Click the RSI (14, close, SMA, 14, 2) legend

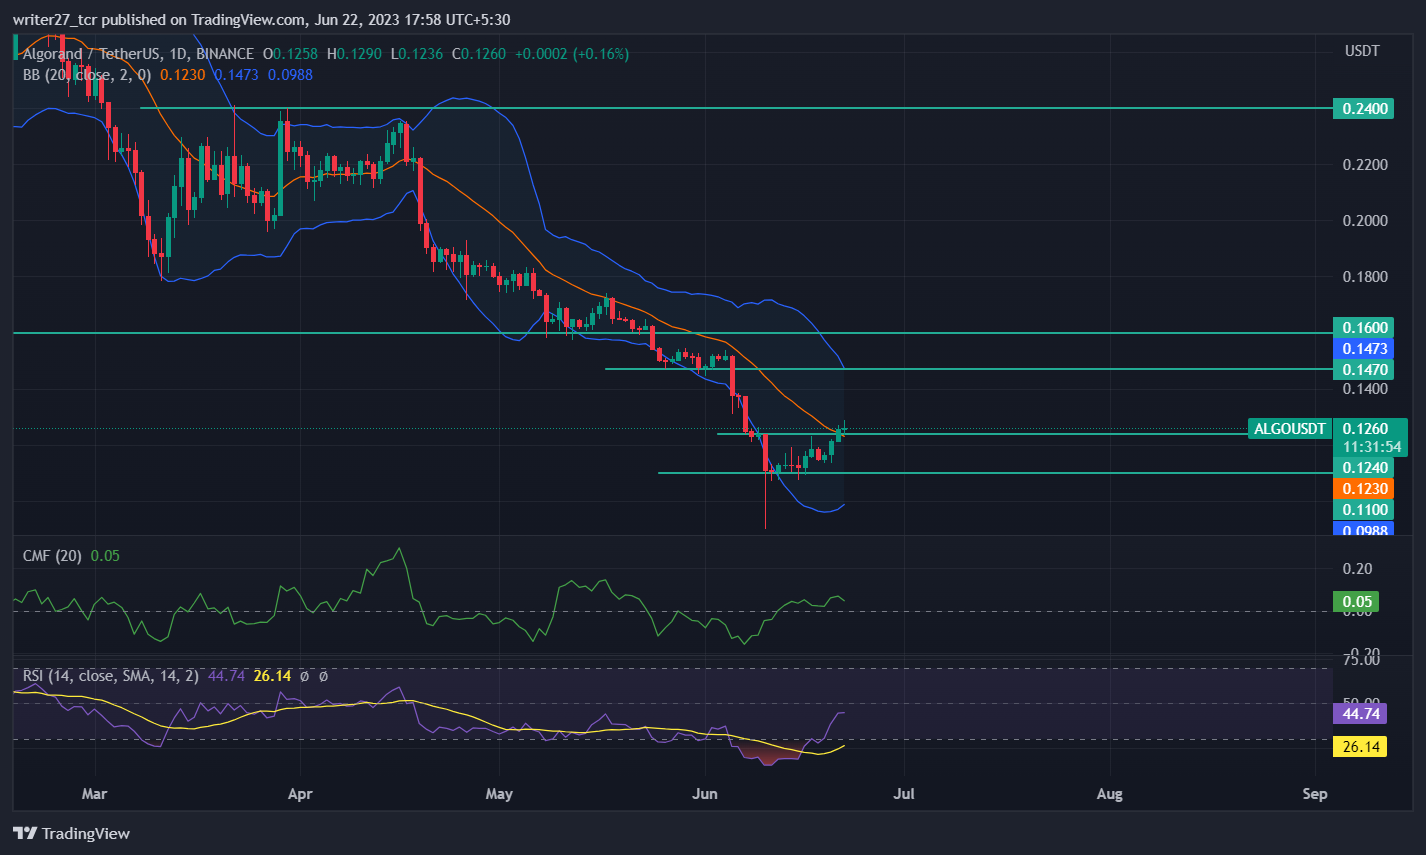click(x=110, y=676)
